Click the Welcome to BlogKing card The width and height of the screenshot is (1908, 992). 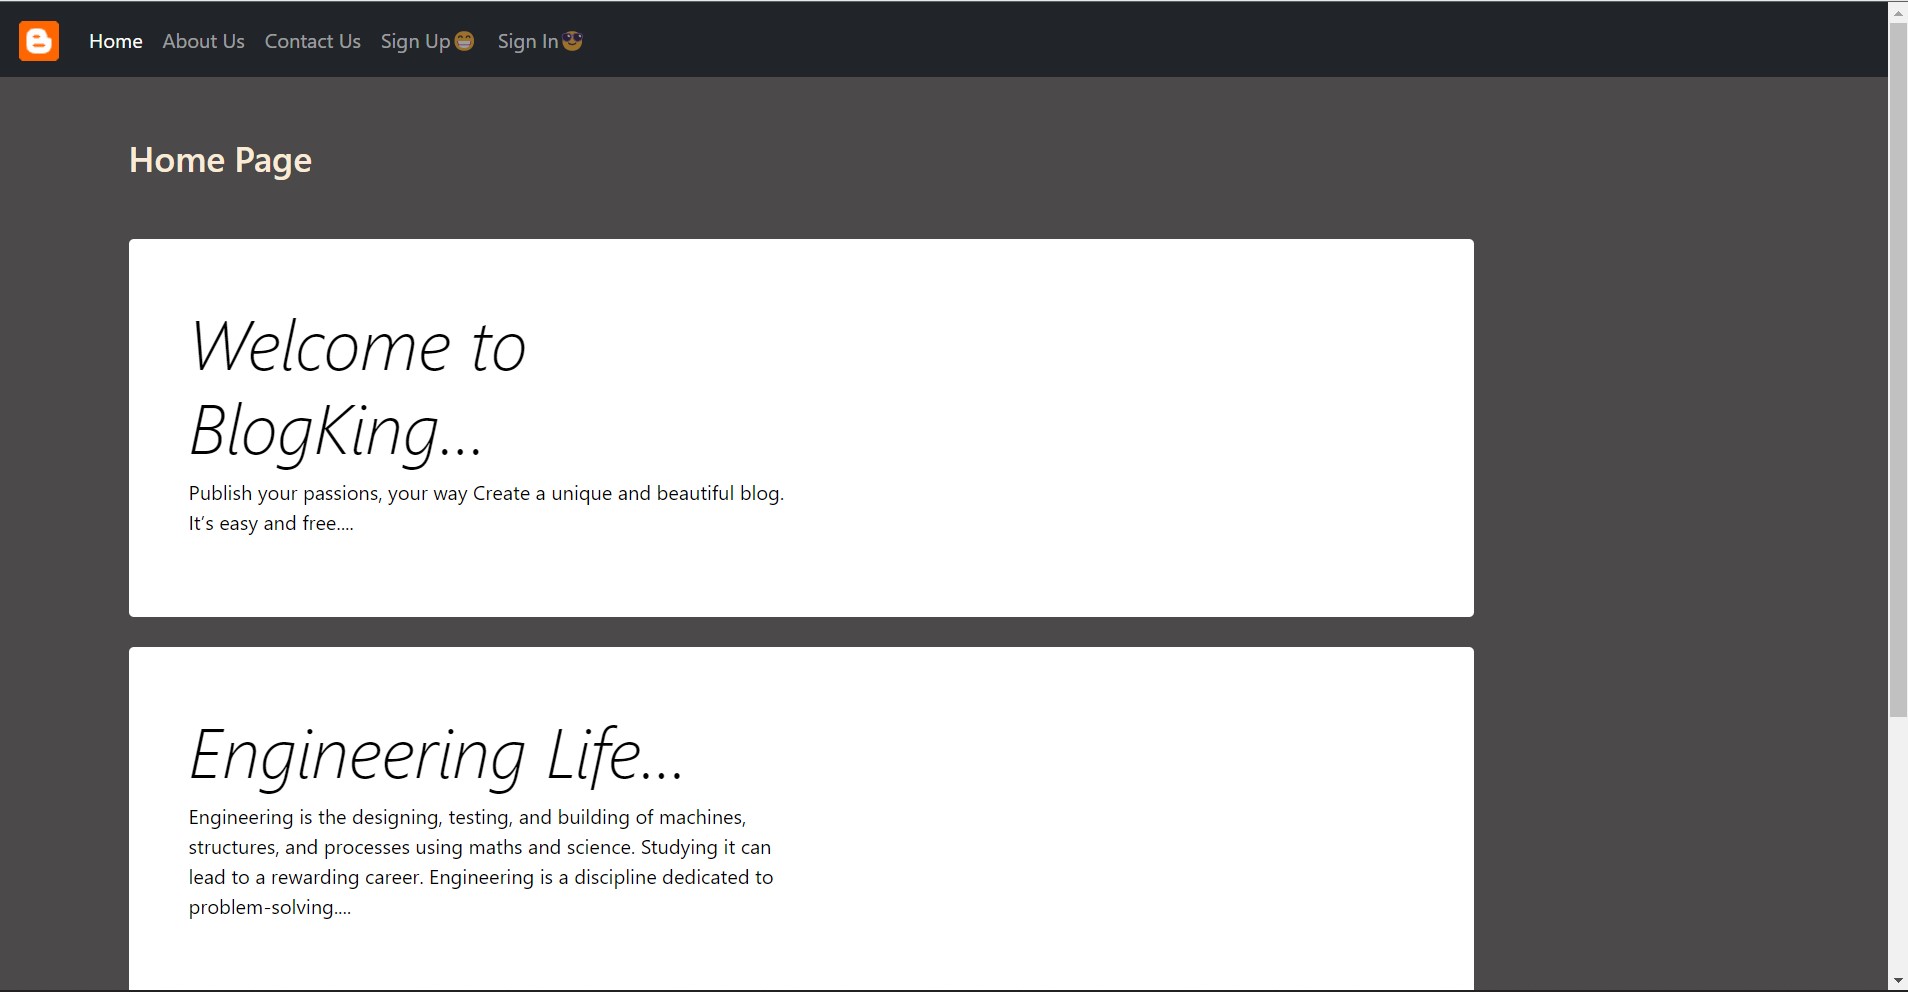point(800,426)
